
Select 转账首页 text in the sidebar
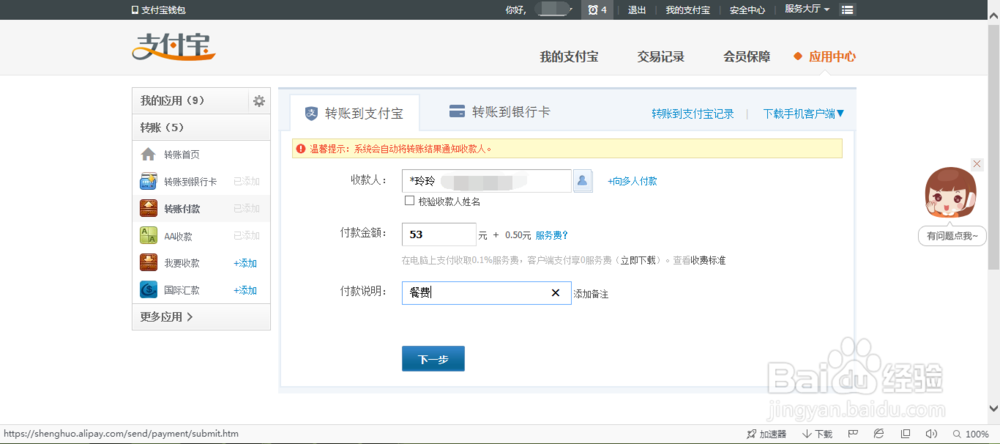pyautogui.click(x=182, y=154)
